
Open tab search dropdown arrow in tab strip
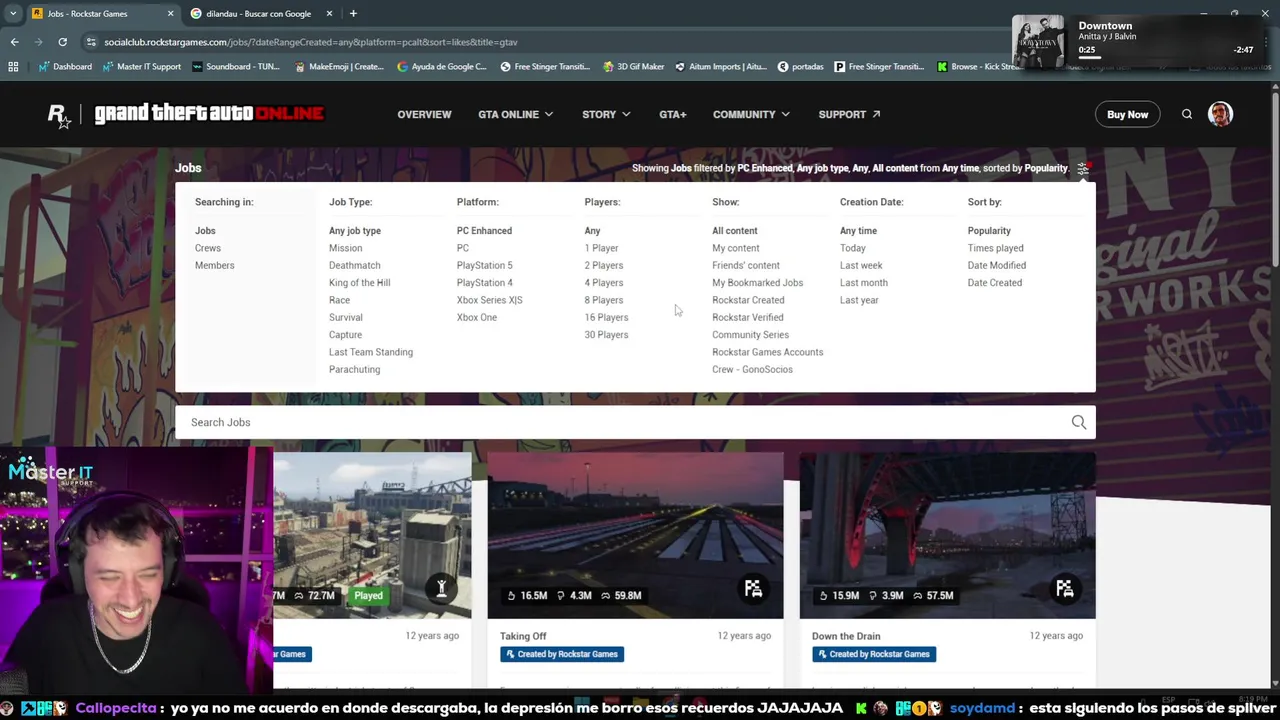[12, 13]
